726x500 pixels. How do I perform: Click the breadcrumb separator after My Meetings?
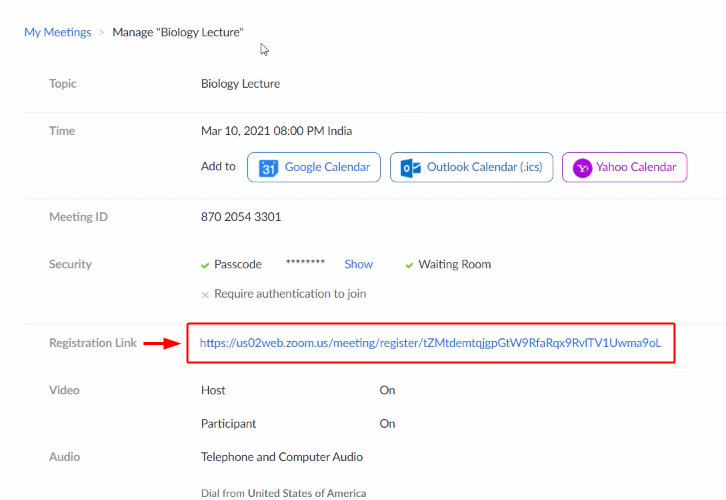point(101,33)
